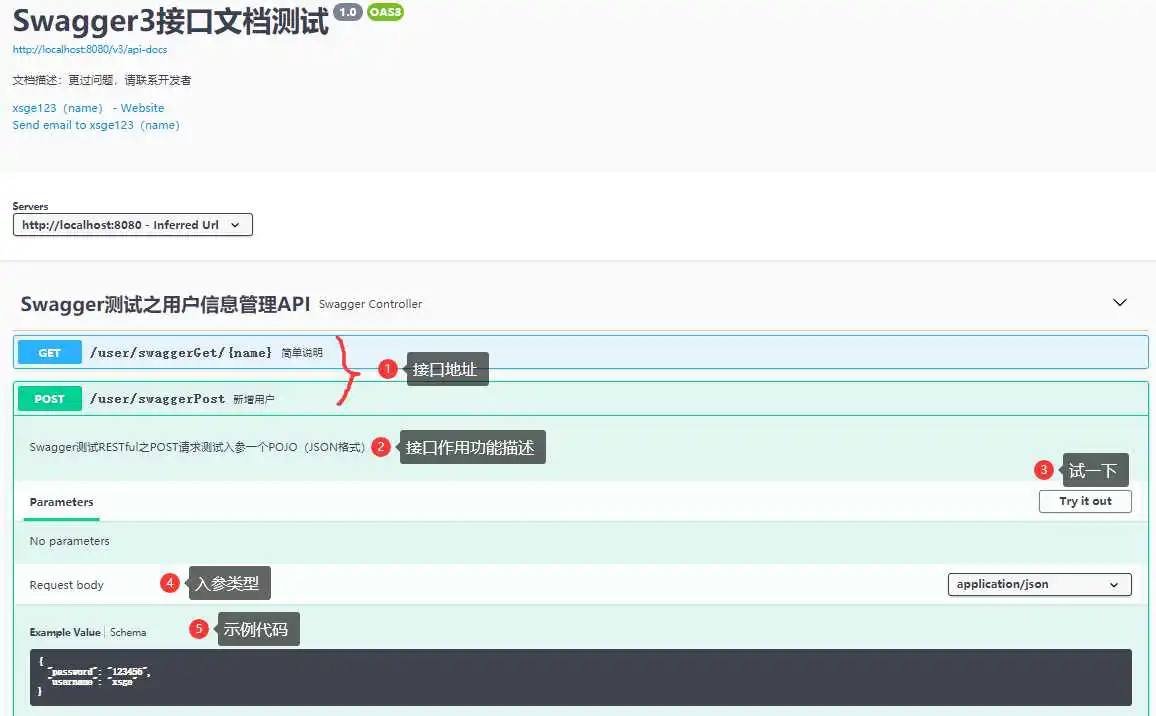Collapse the POST /user/swaggerPost endpoint
The image size is (1156, 716).
coord(157,399)
